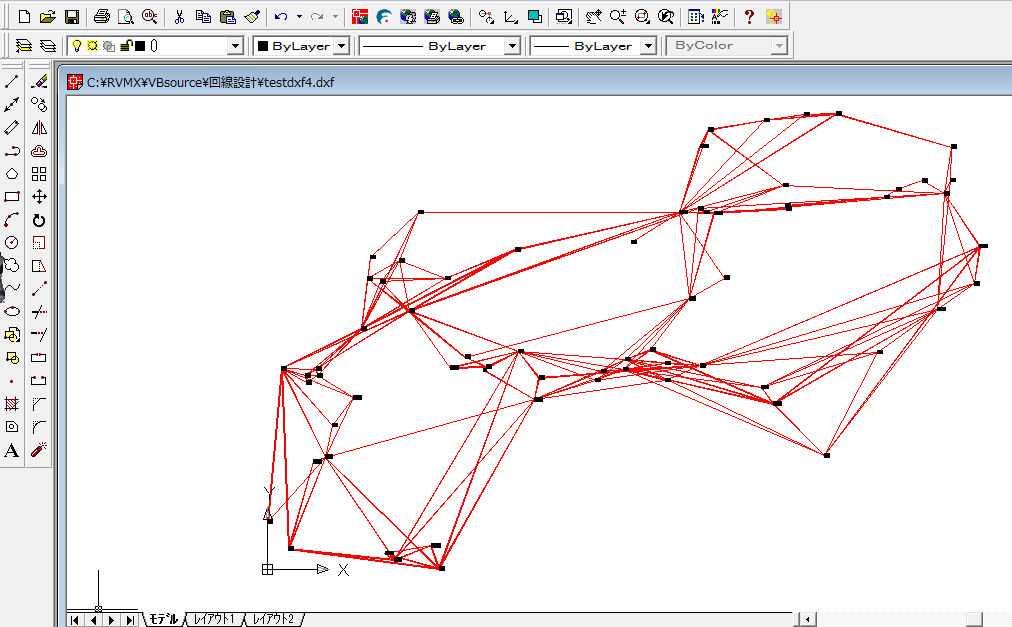Switch to the レイアウト2 tab
1012x627 pixels.
[273, 619]
